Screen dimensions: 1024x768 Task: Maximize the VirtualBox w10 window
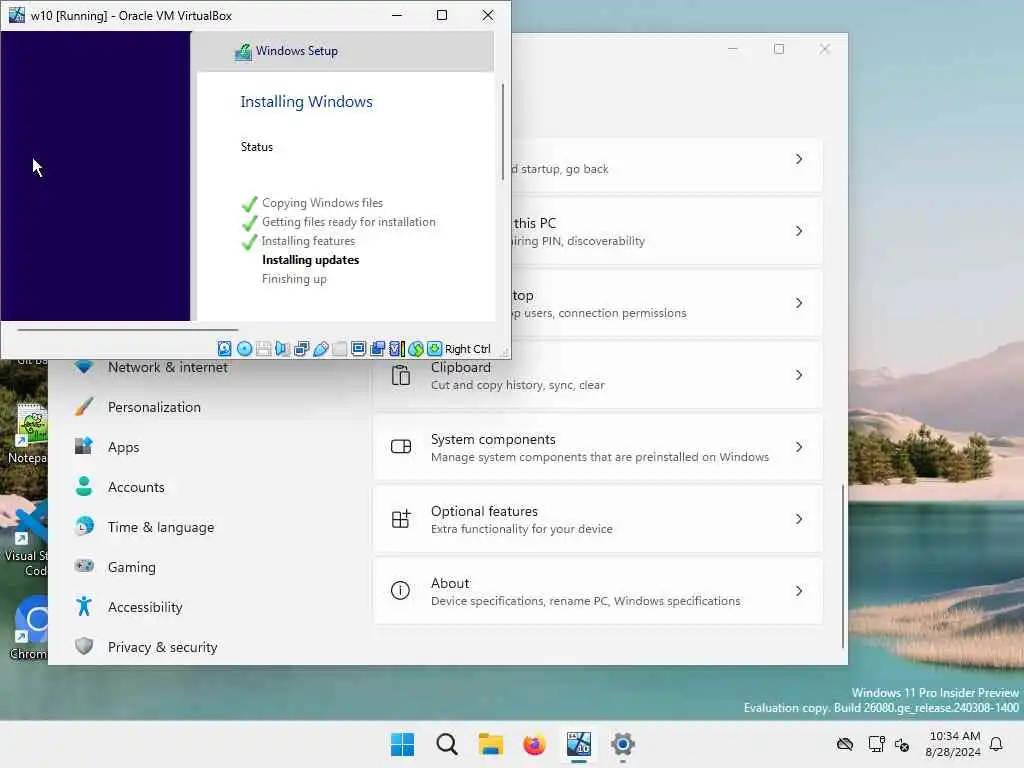click(x=442, y=15)
